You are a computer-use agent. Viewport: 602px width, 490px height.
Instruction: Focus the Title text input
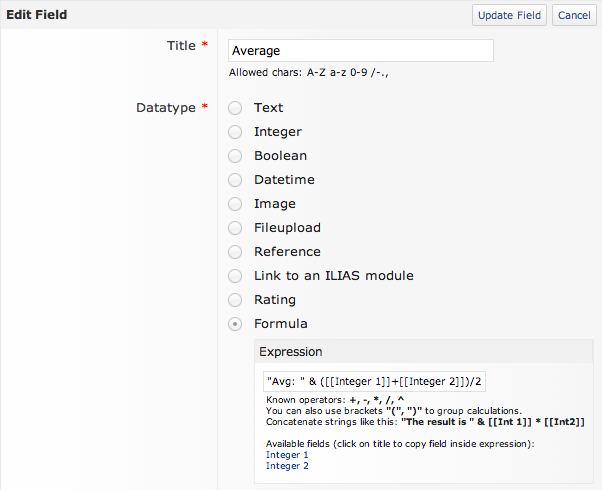pyautogui.click(x=360, y=50)
